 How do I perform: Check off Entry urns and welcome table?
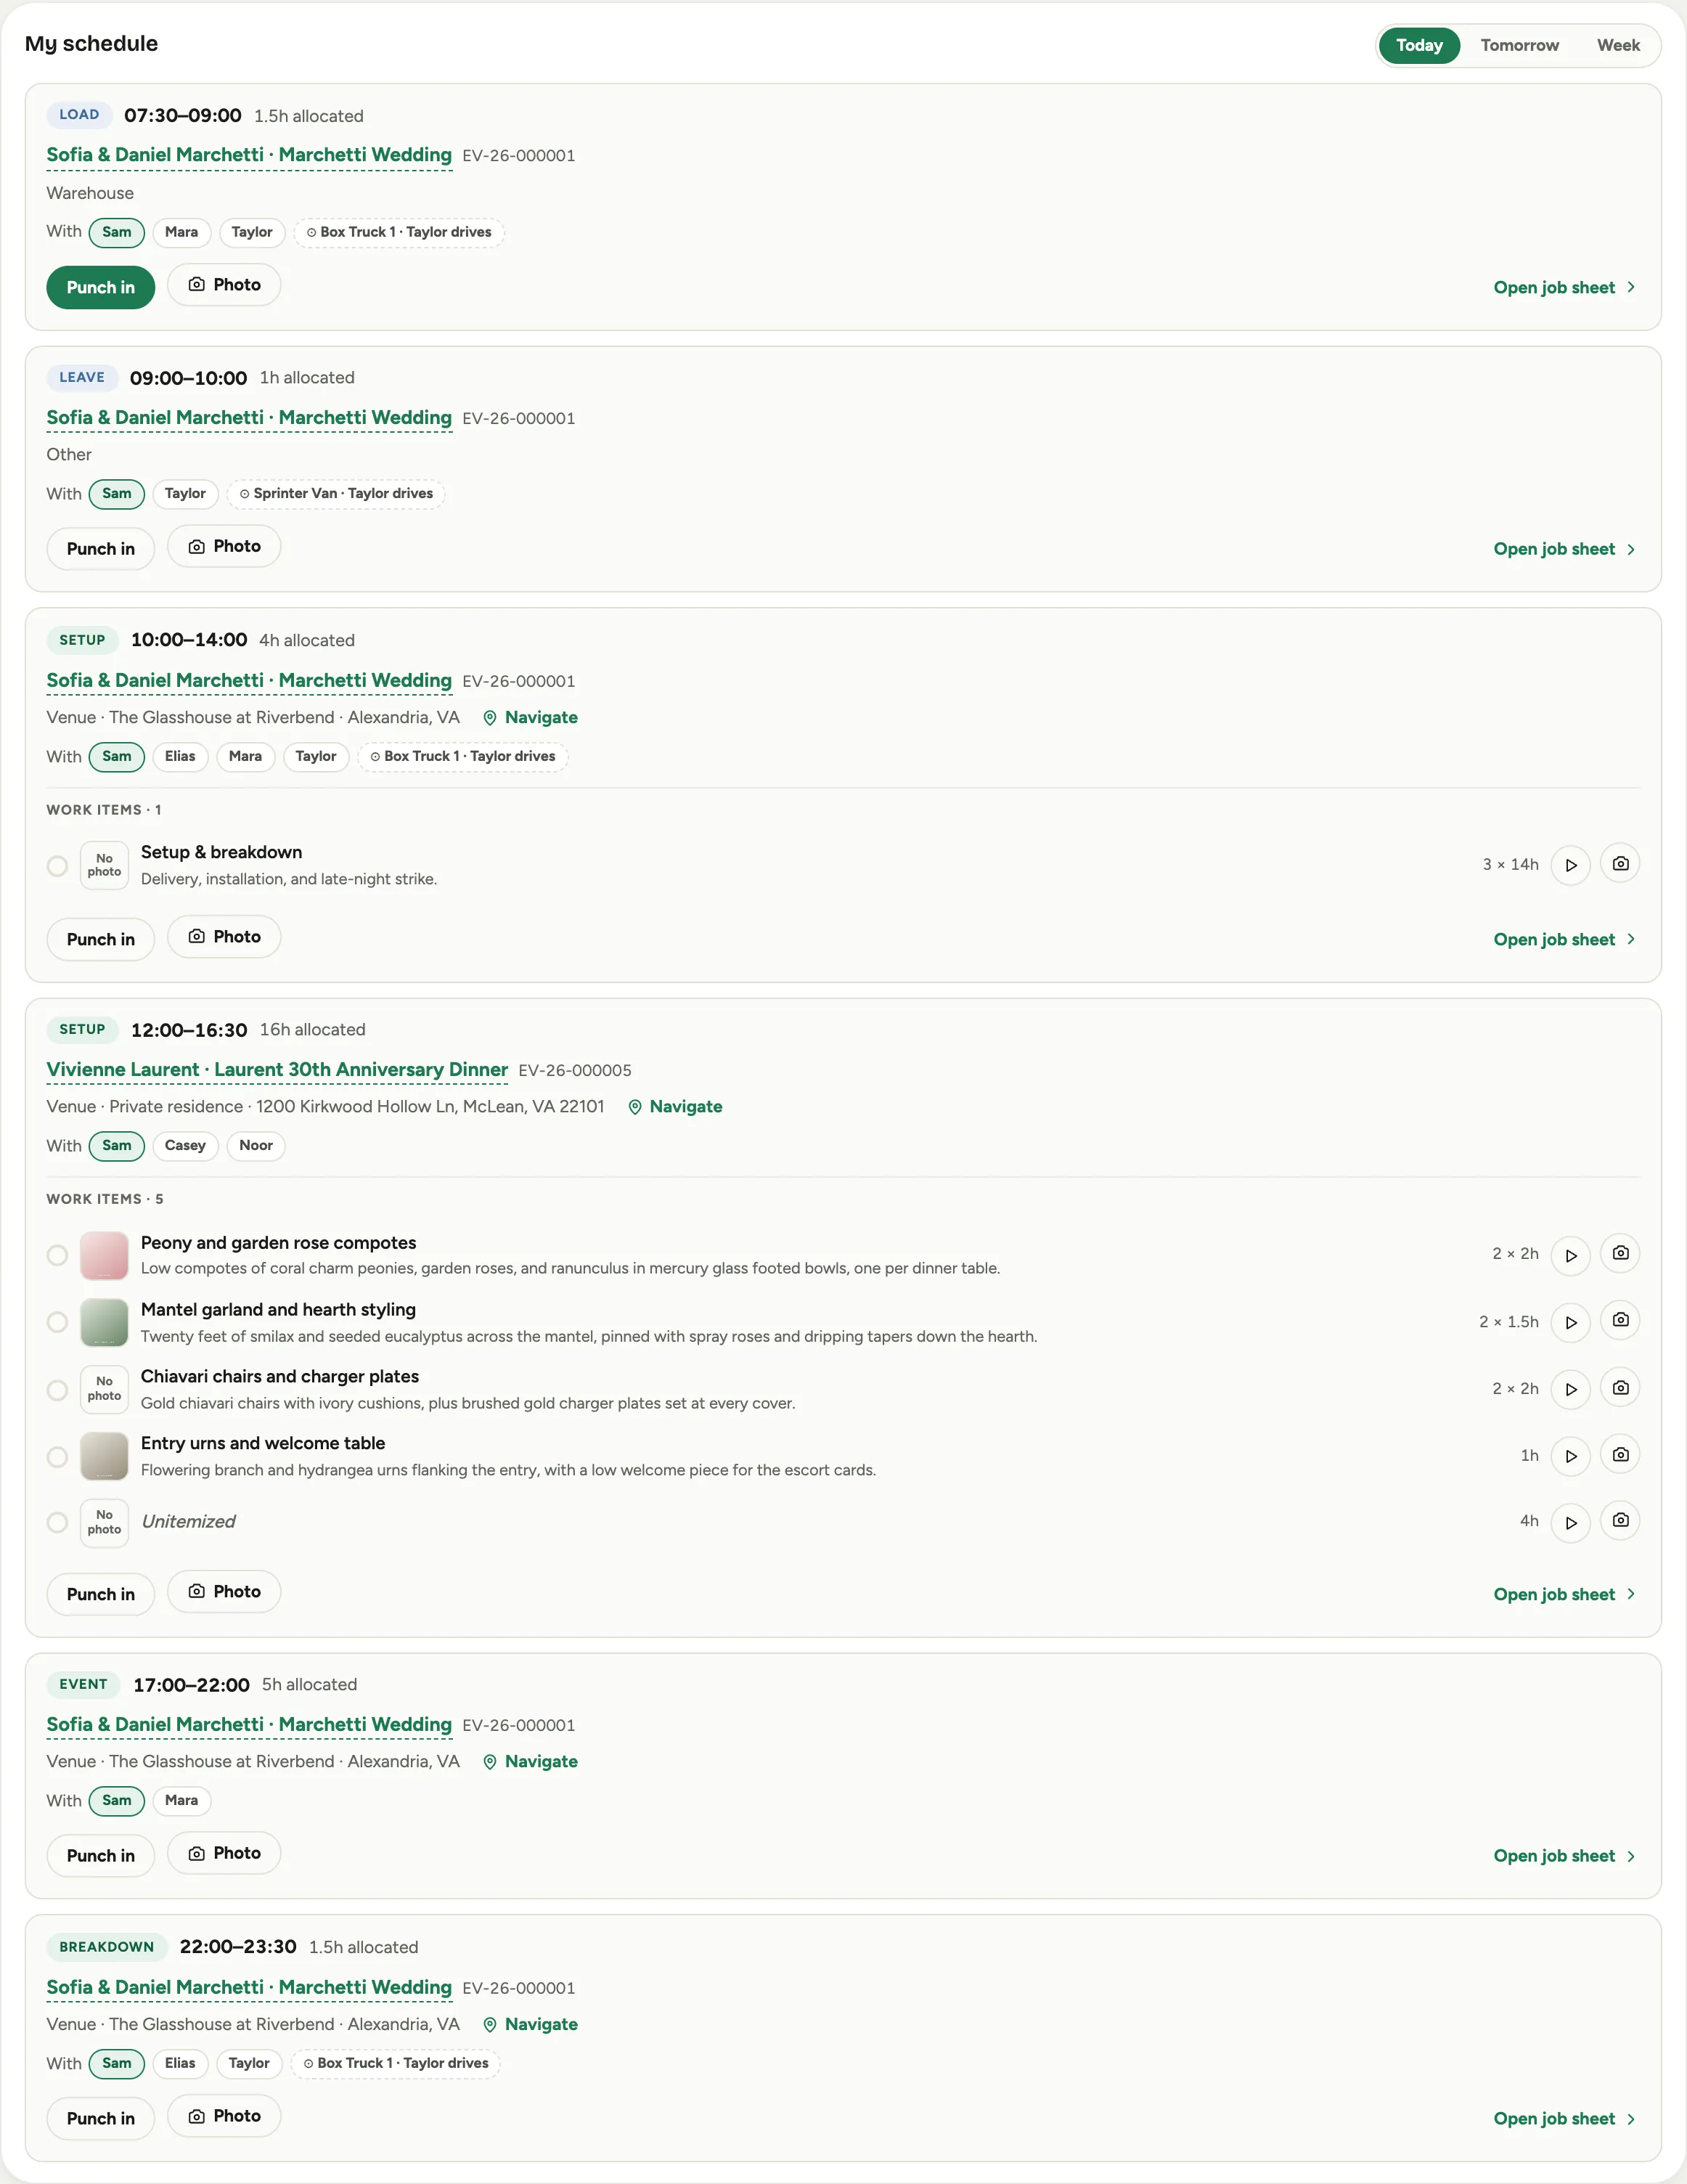[x=58, y=1456]
